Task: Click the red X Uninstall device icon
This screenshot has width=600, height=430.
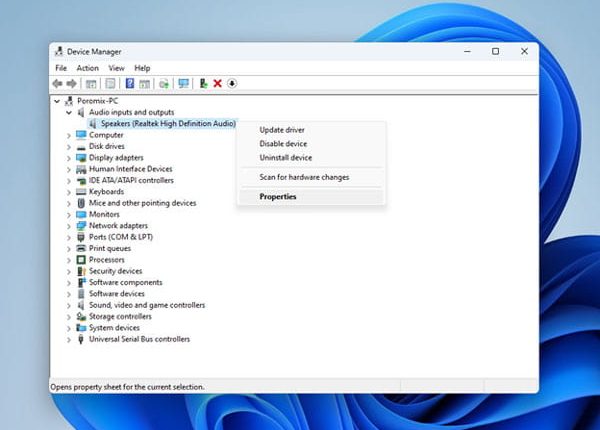Action: pos(217,83)
